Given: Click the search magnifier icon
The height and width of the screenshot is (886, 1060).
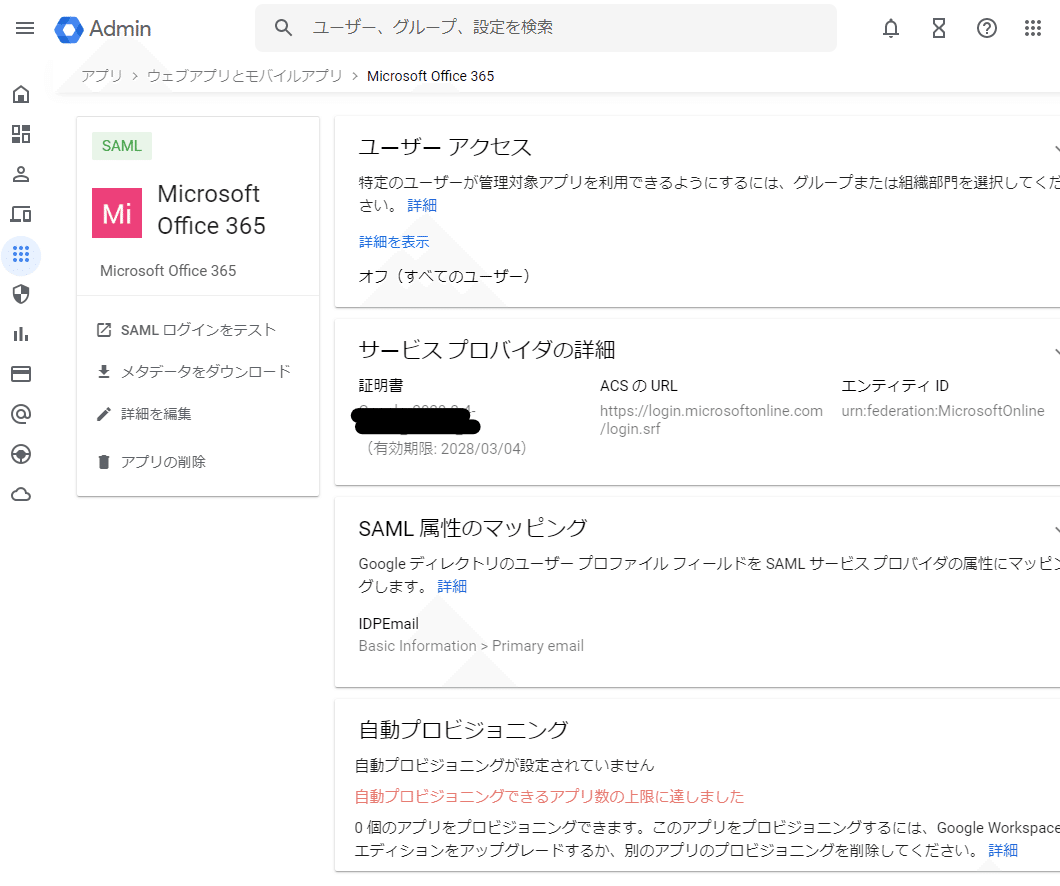Looking at the screenshot, I should (x=283, y=28).
